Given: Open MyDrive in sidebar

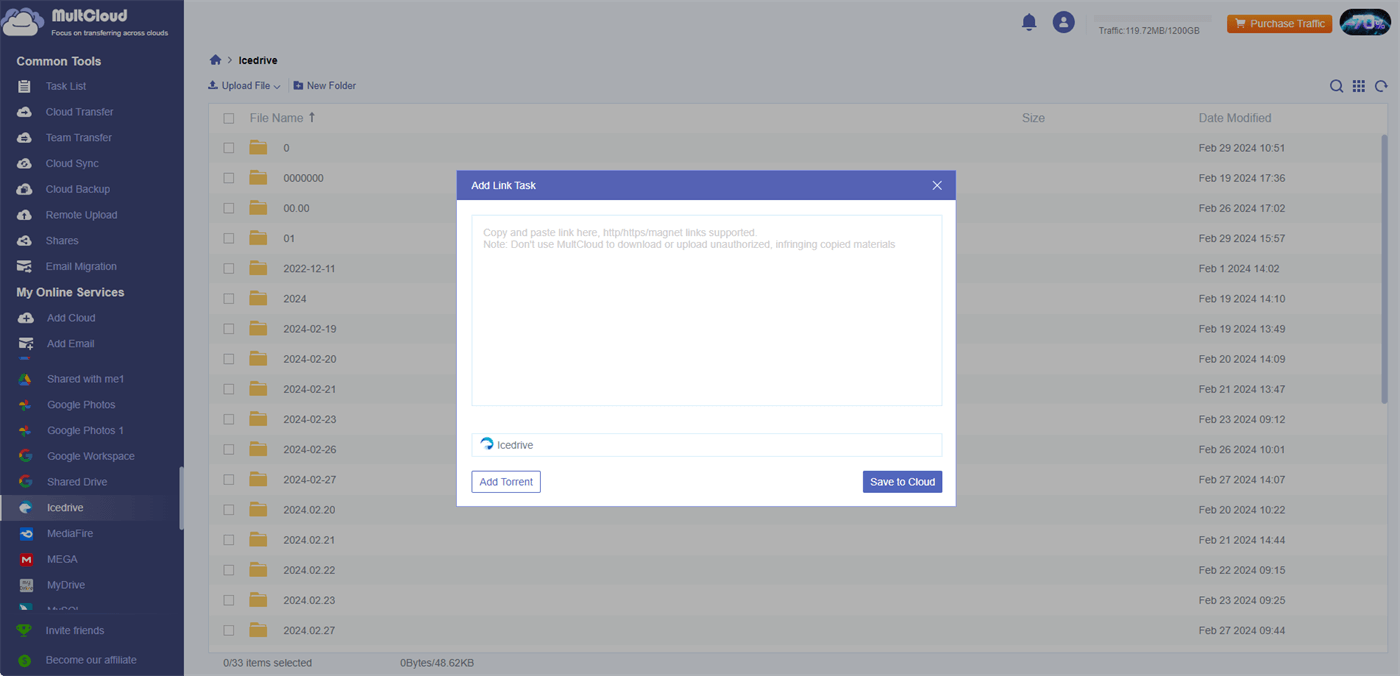Looking at the screenshot, I should pyautogui.click(x=66, y=585).
